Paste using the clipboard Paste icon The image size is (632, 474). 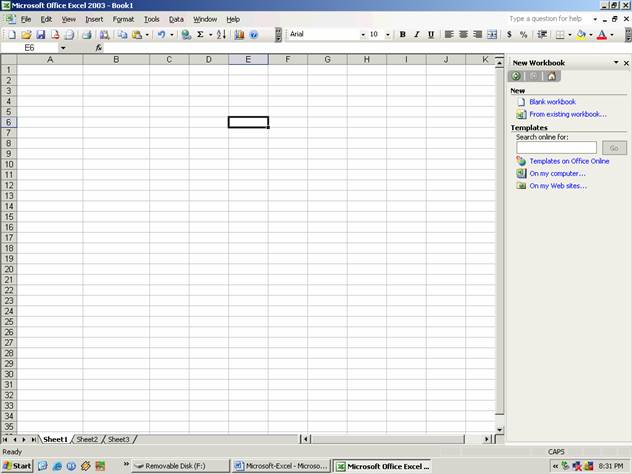[137, 35]
